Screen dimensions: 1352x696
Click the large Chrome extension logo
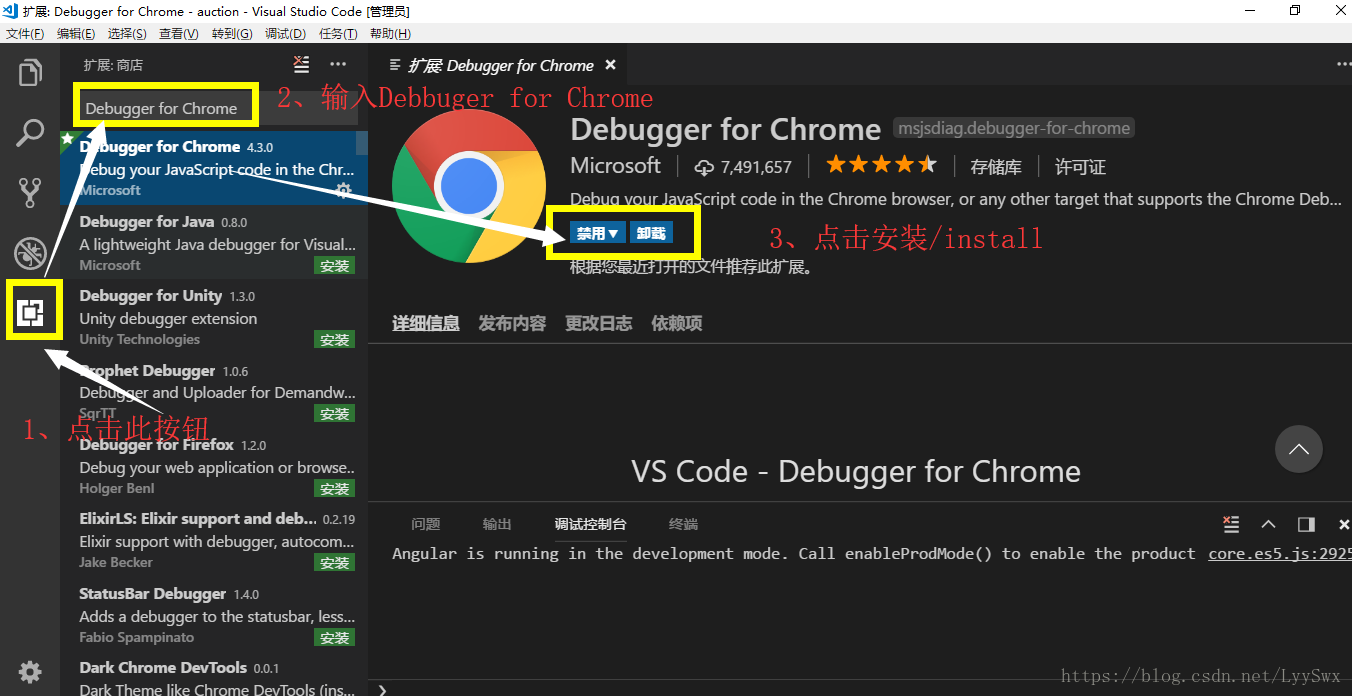click(470, 186)
